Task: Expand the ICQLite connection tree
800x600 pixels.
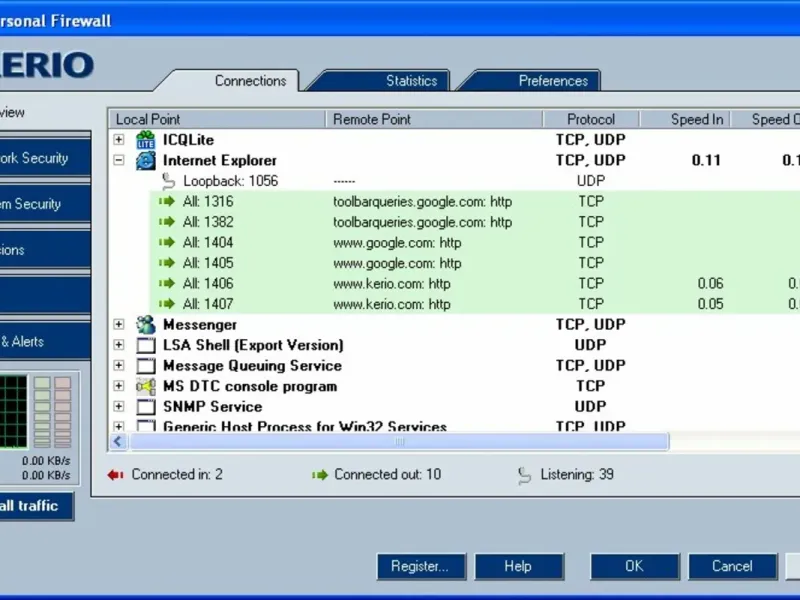Action: pos(119,139)
